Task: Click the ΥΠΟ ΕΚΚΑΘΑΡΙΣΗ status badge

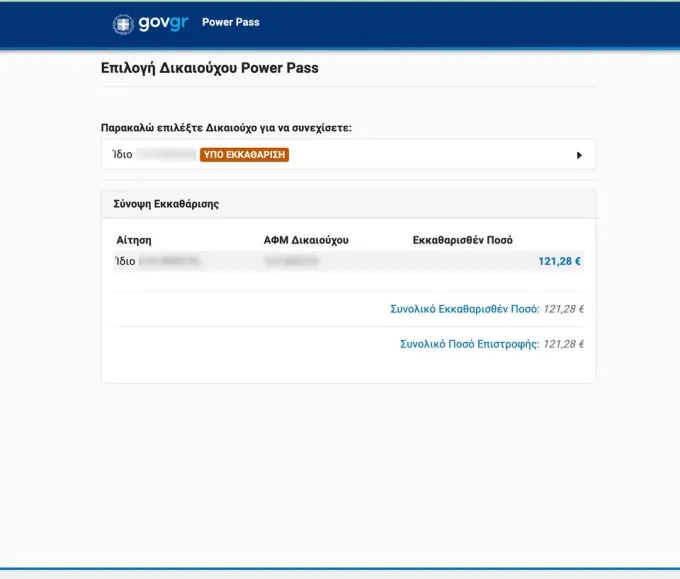Action: click(244, 155)
